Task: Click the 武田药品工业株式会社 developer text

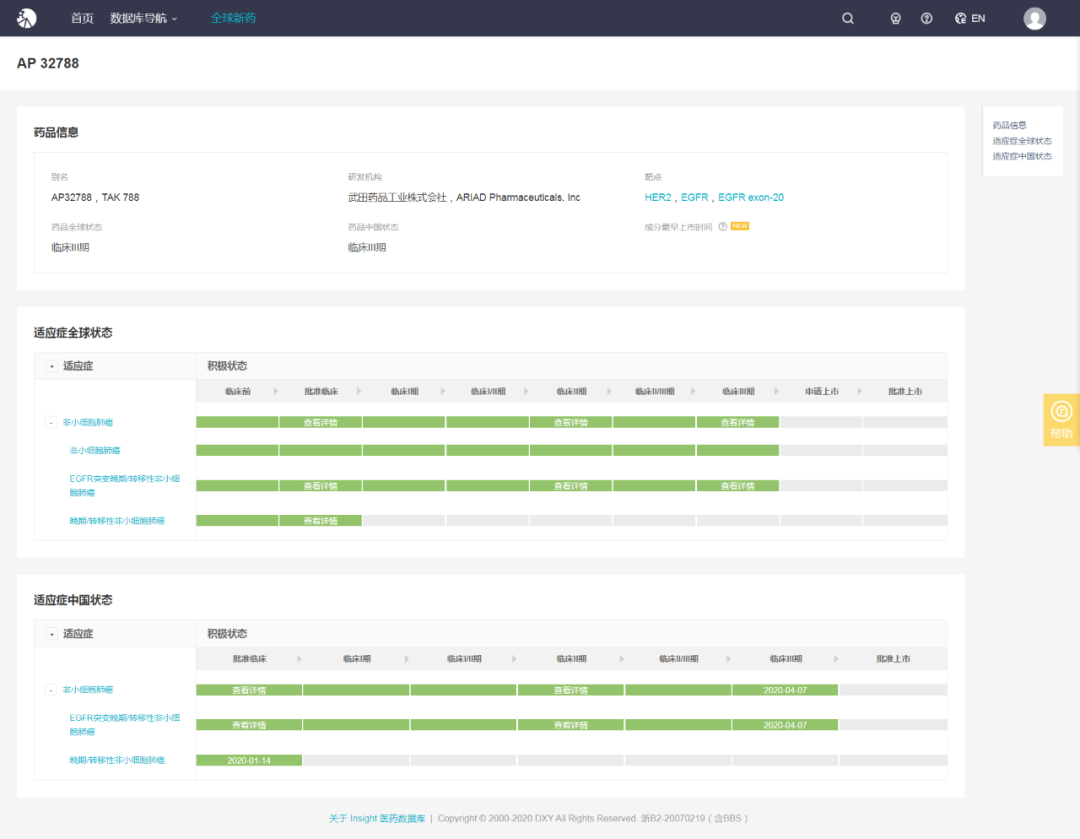Action: pos(397,197)
